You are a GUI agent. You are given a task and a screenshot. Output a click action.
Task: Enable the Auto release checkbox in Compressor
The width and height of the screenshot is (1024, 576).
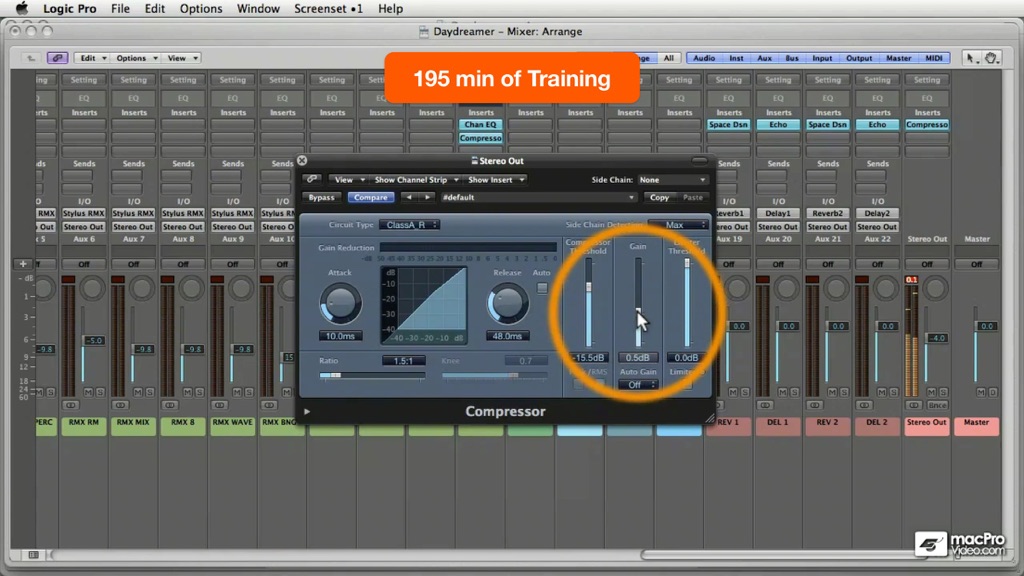542,287
